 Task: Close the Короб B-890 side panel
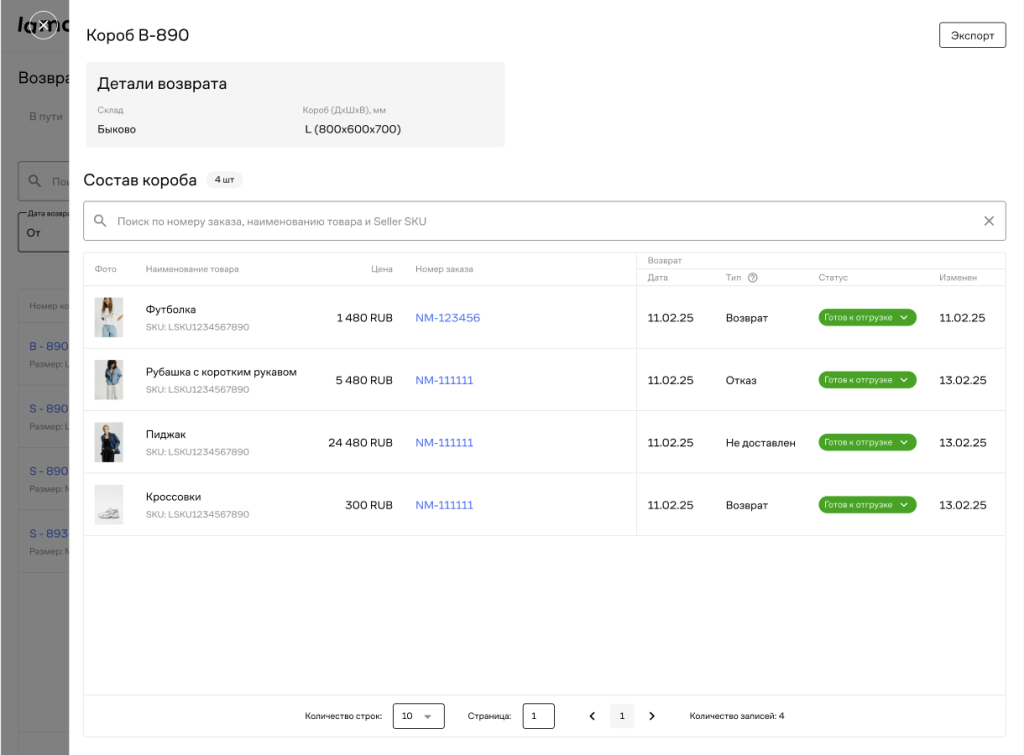coord(42,24)
